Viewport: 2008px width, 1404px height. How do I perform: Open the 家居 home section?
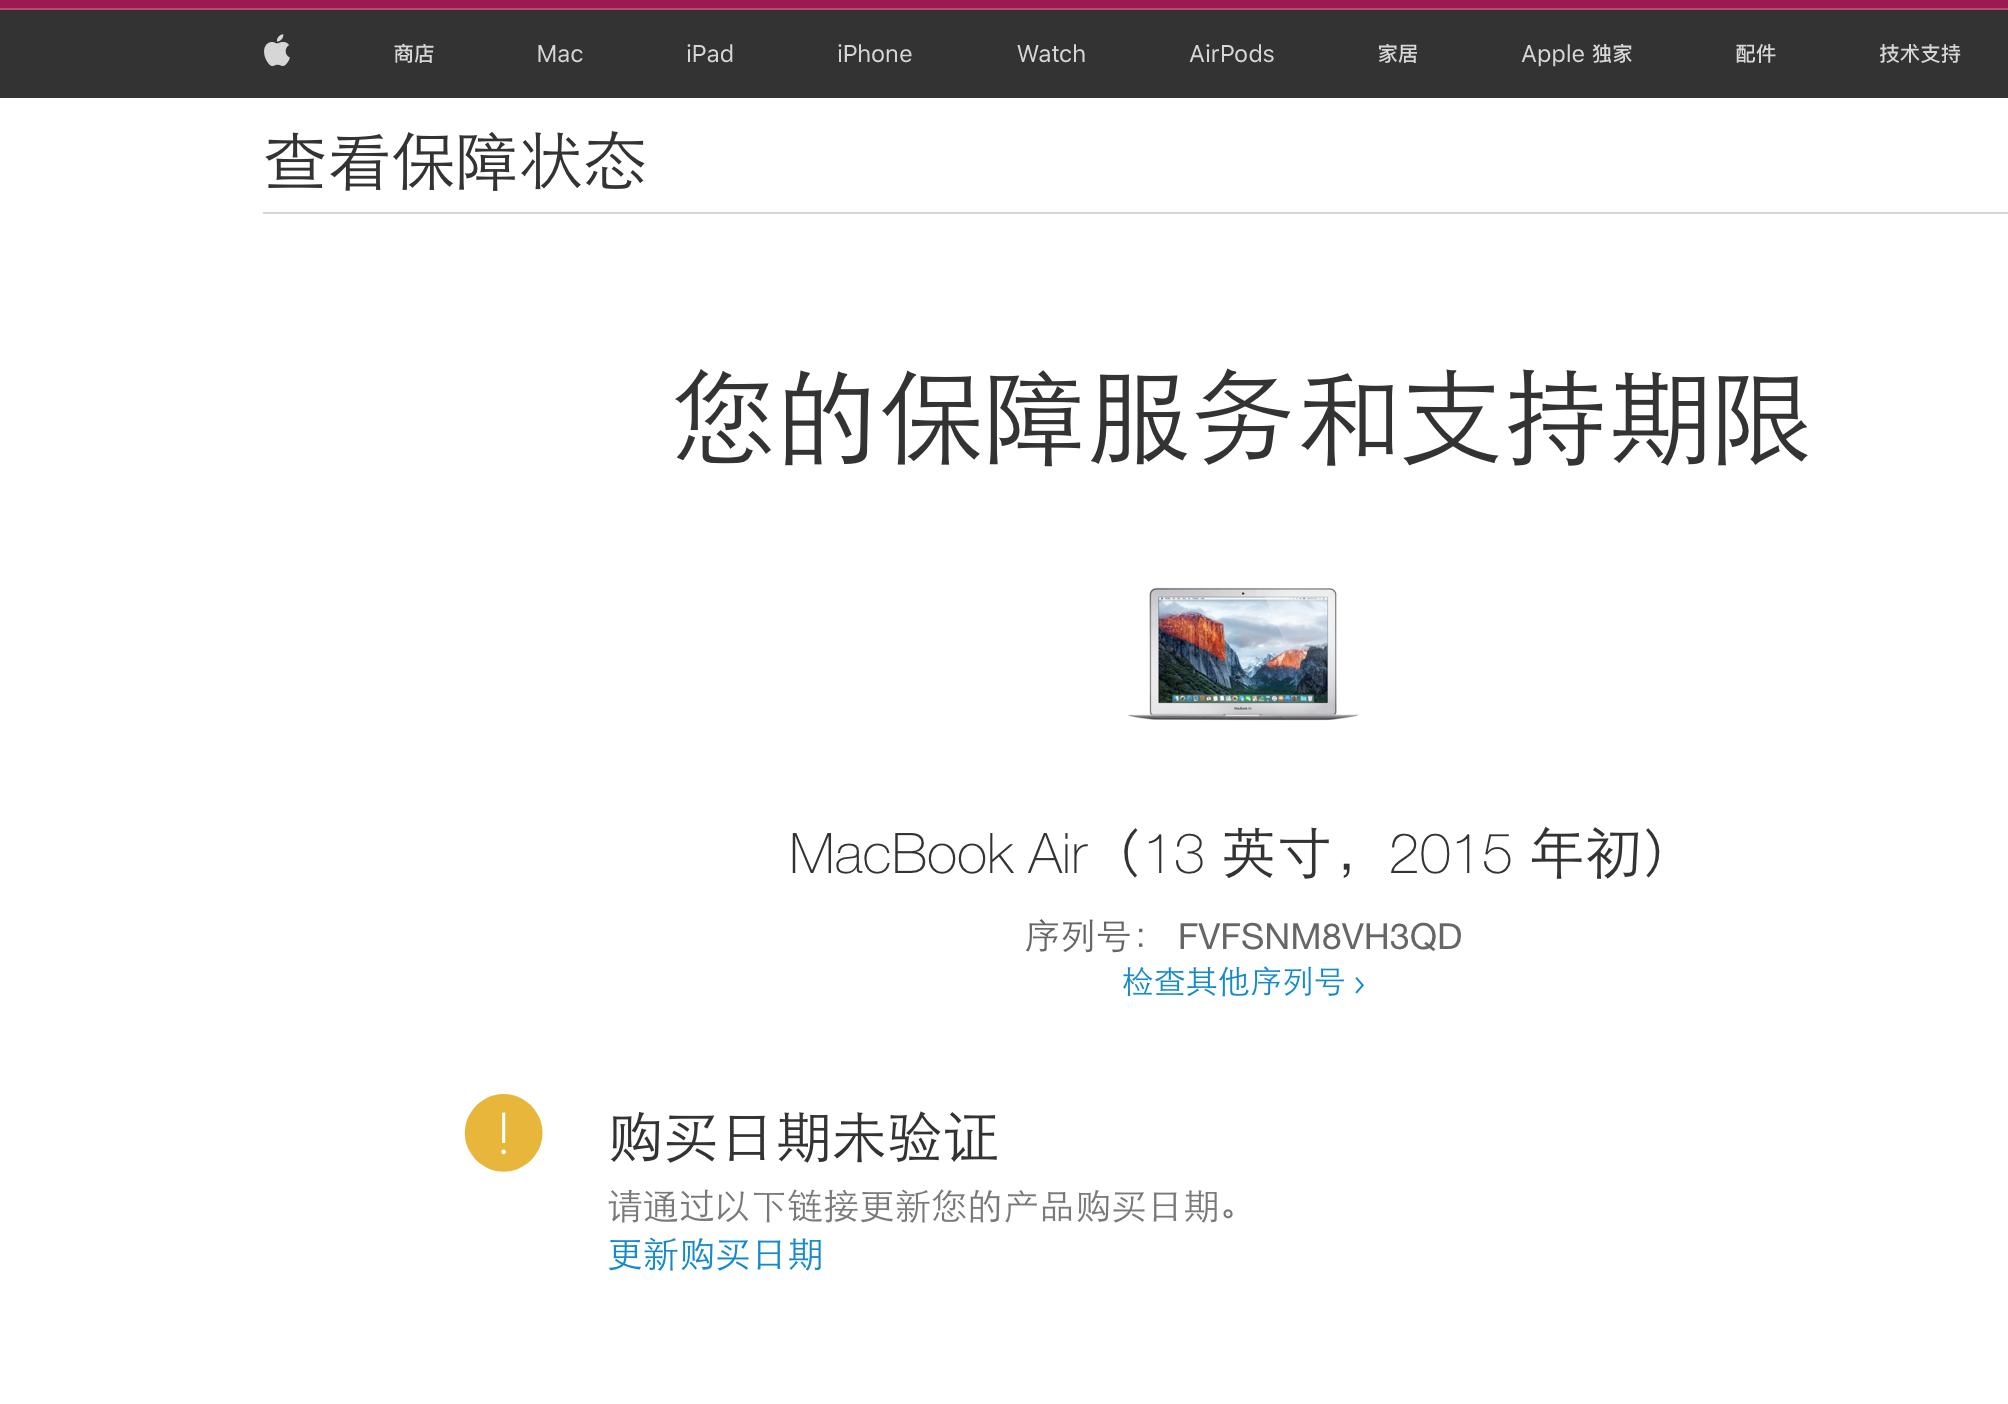pyautogui.click(x=1397, y=54)
